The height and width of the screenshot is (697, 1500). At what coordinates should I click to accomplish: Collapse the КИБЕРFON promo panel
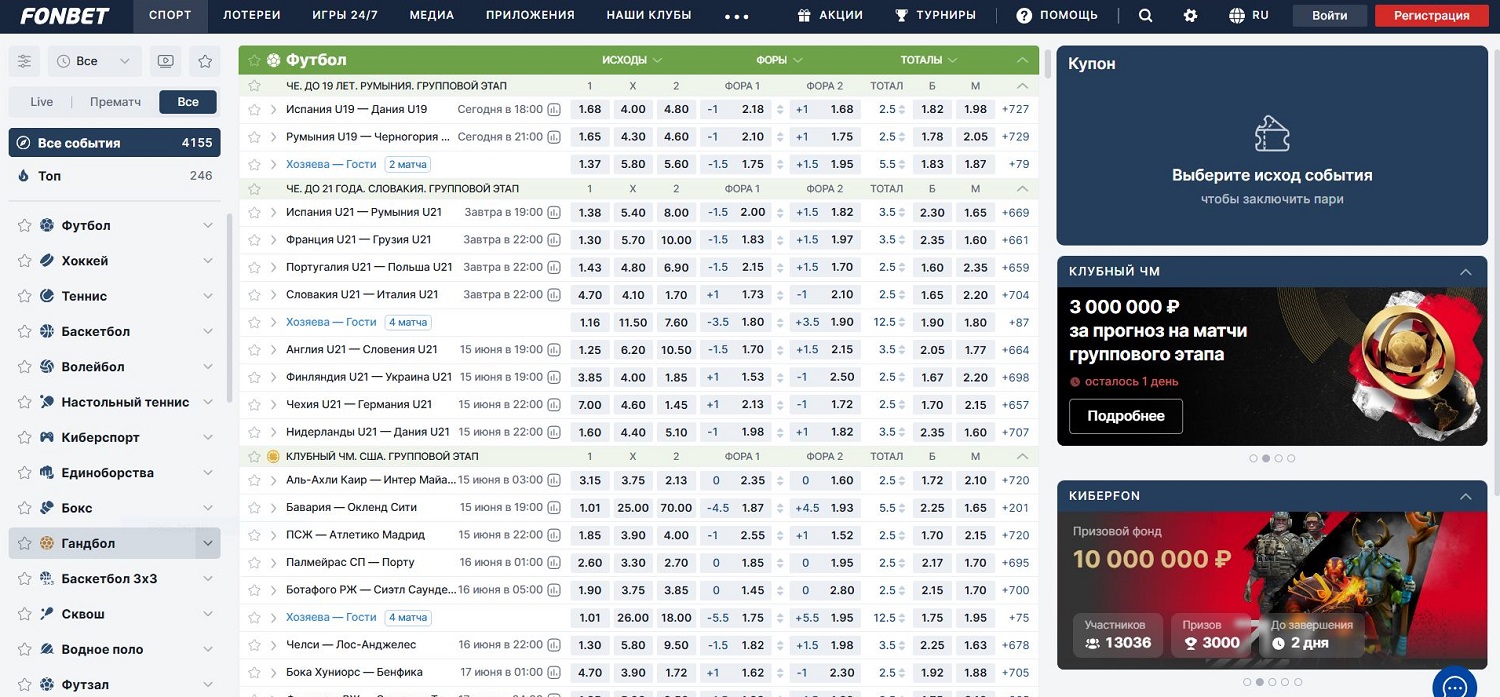click(x=1465, y=496)
